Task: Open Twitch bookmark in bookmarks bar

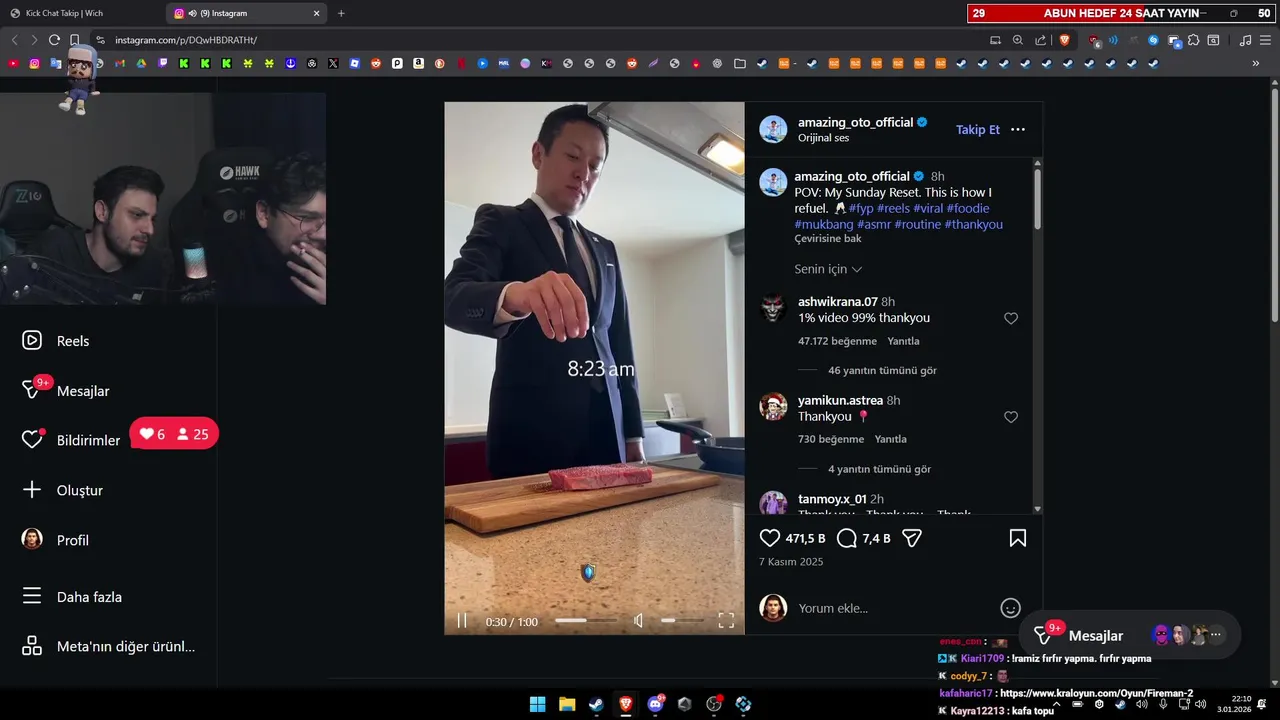Action: tap(163, 63)
